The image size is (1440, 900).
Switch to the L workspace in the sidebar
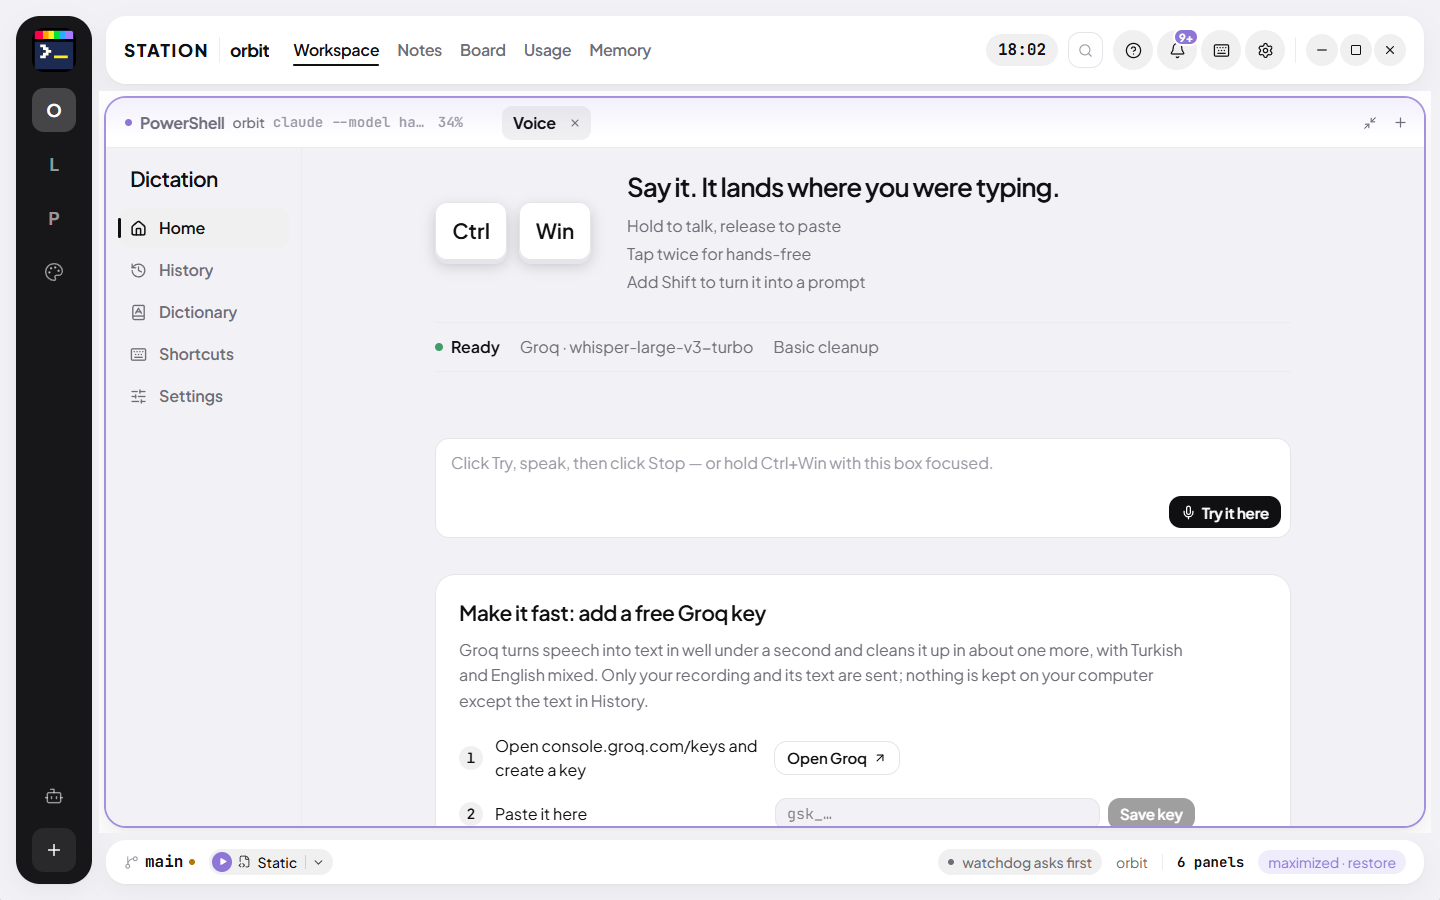pos(54,164)
